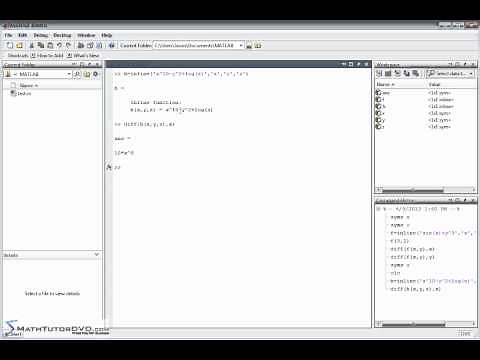Expand the MATLAB folder dropdown in Current Folder panel

pos(69,74)
